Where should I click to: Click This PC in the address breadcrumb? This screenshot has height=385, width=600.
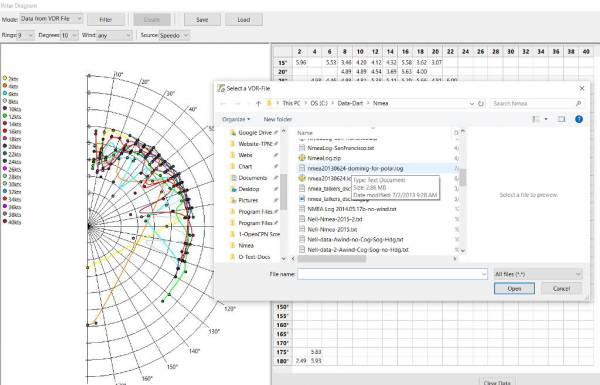pos(291,103)
